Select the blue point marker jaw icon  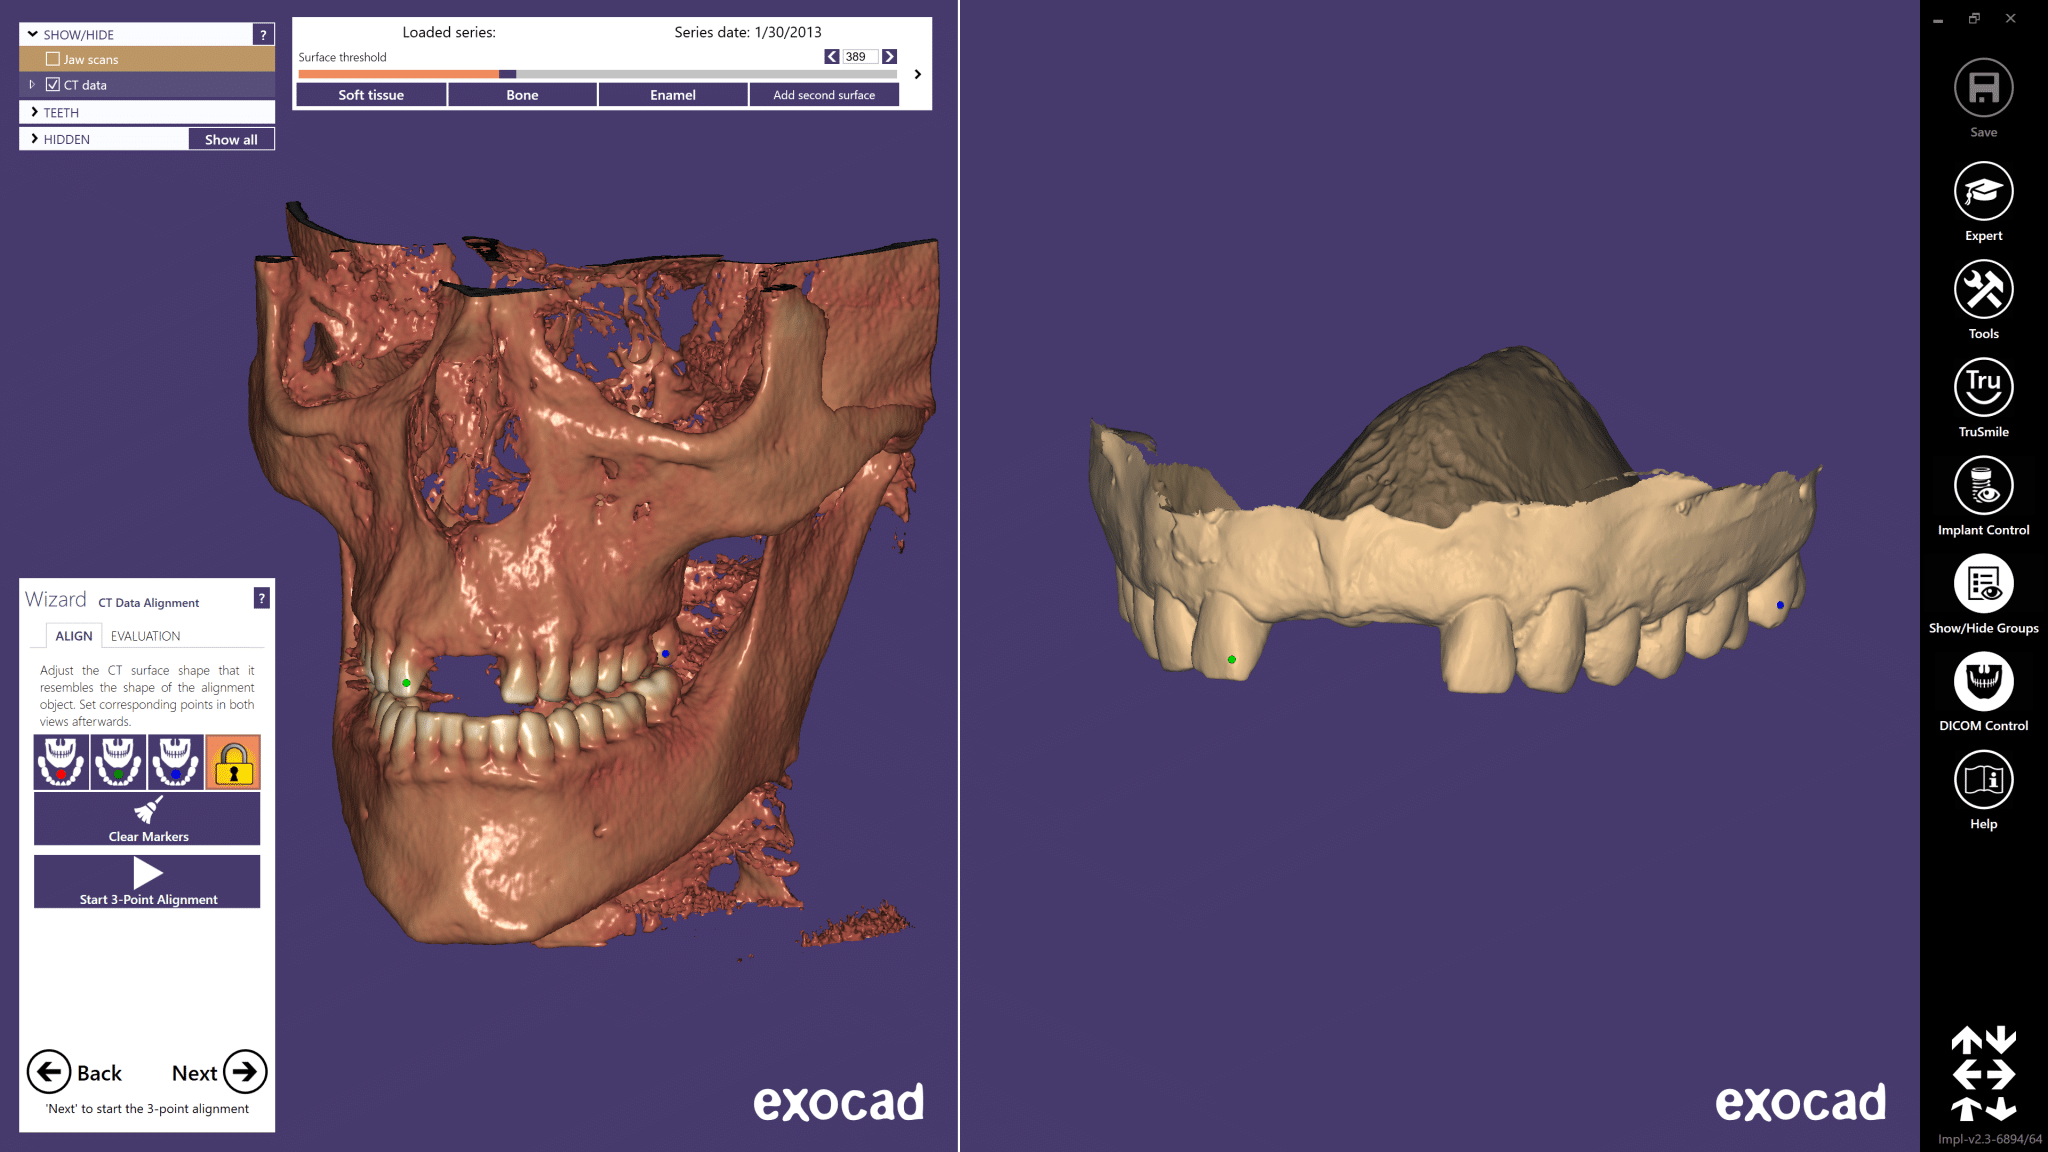point(175,762)
